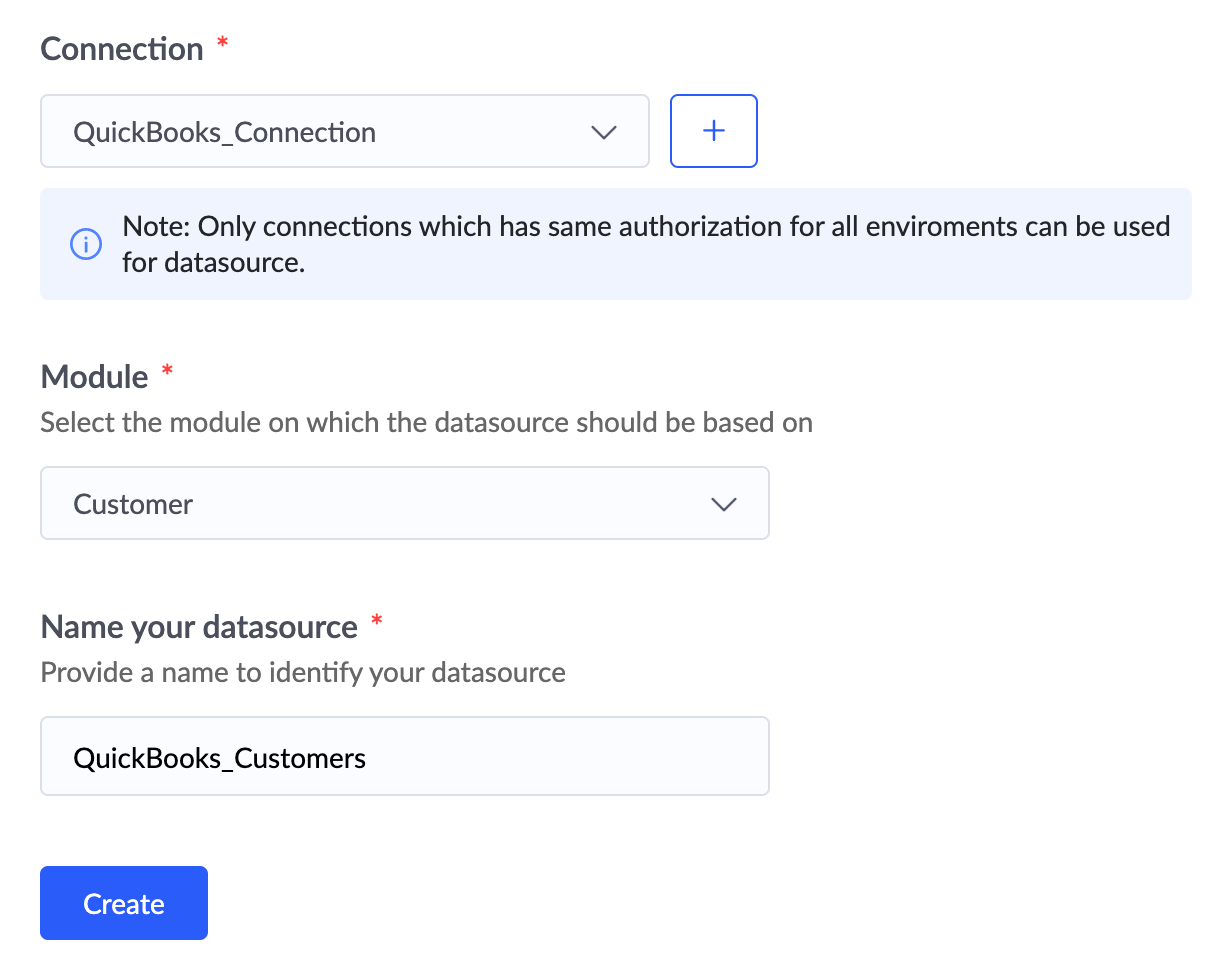Expand the Module dropdown chevron arrow

tap(723, 504)
